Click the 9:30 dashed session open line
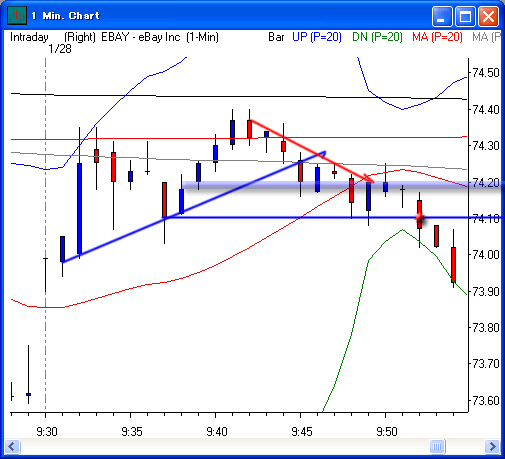The height and width of the screenshot is (459, 505). point(45,235)
